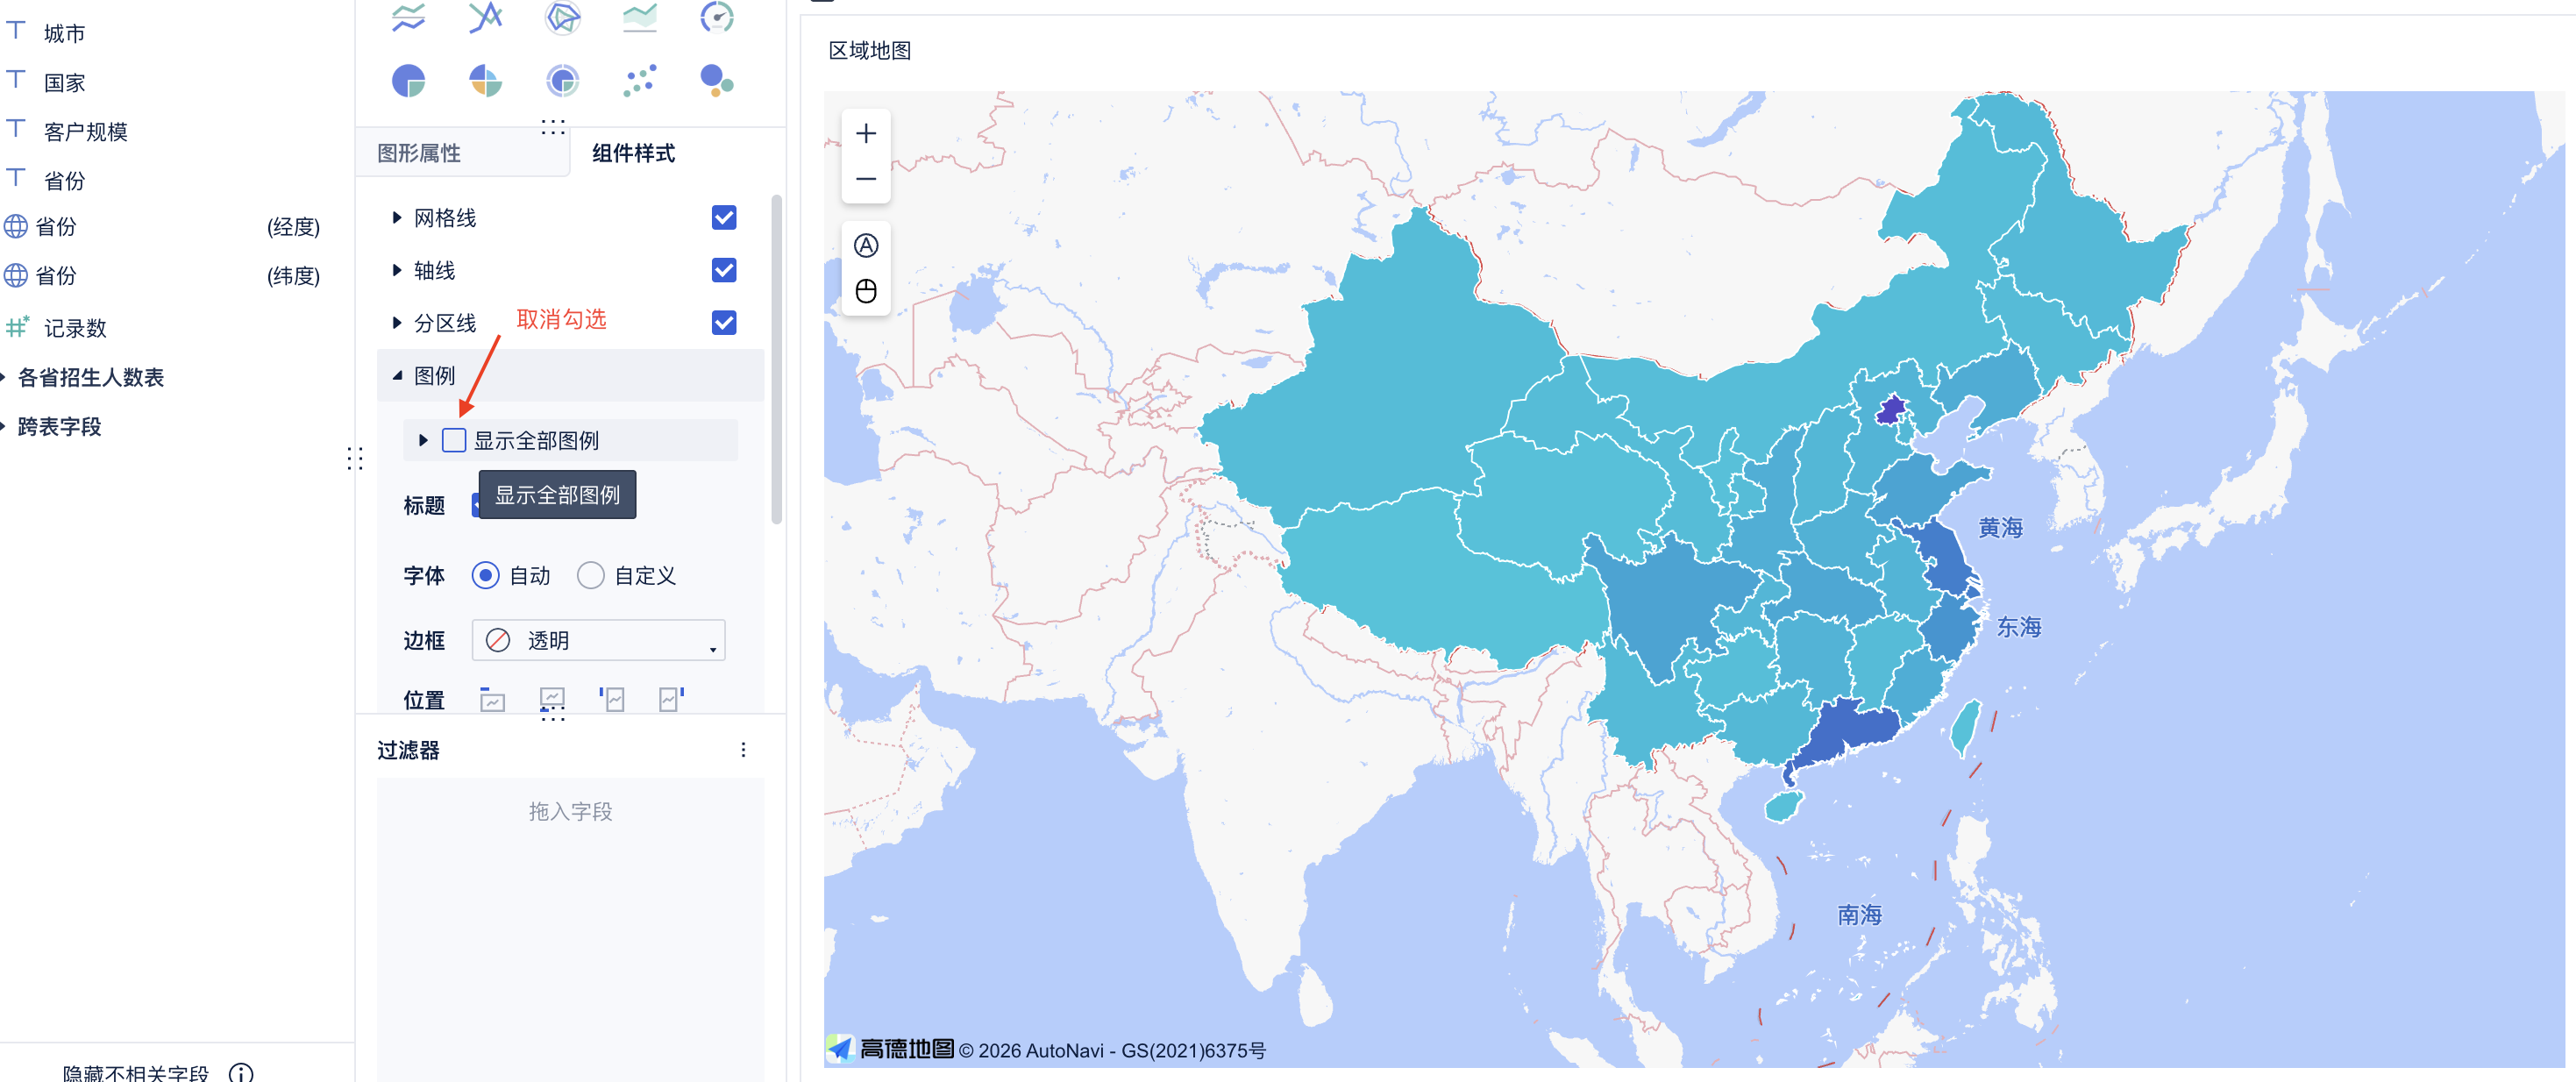Check the 显示全部图例 checkbox
This screenshot has width=2576, height=1082.
pos(454,440)
